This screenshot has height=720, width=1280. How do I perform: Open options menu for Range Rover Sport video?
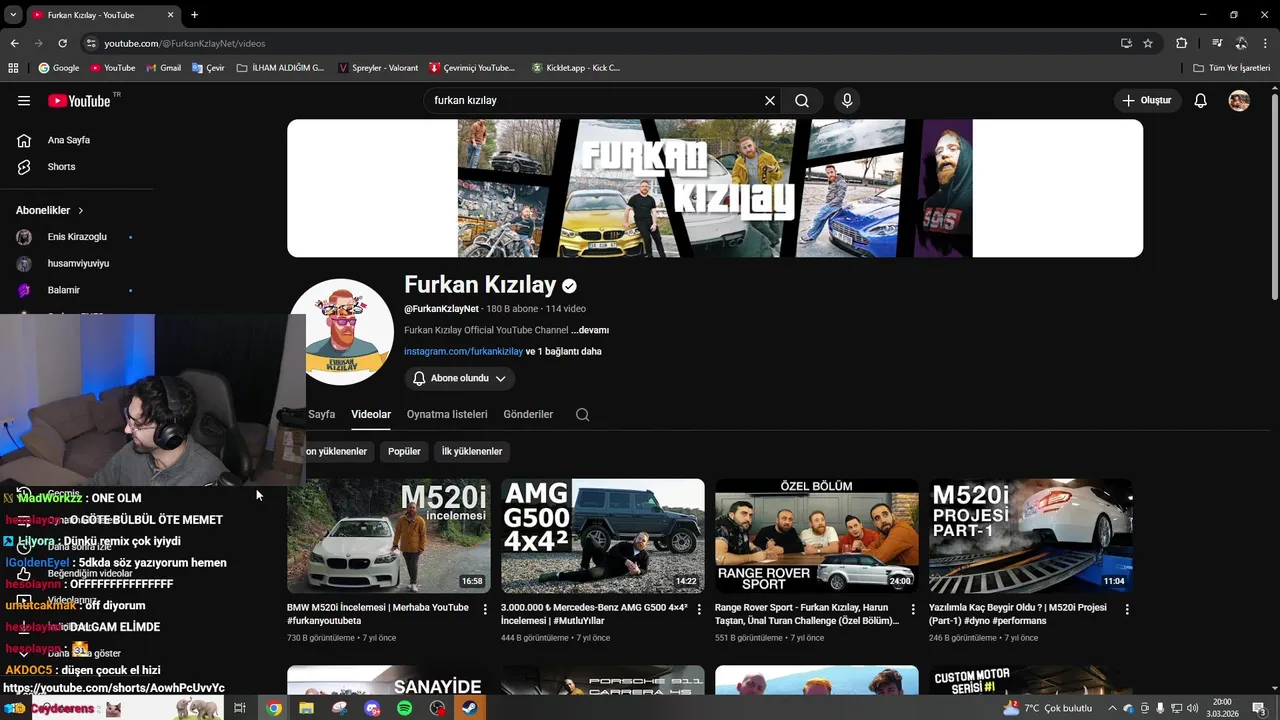(913, 609)
